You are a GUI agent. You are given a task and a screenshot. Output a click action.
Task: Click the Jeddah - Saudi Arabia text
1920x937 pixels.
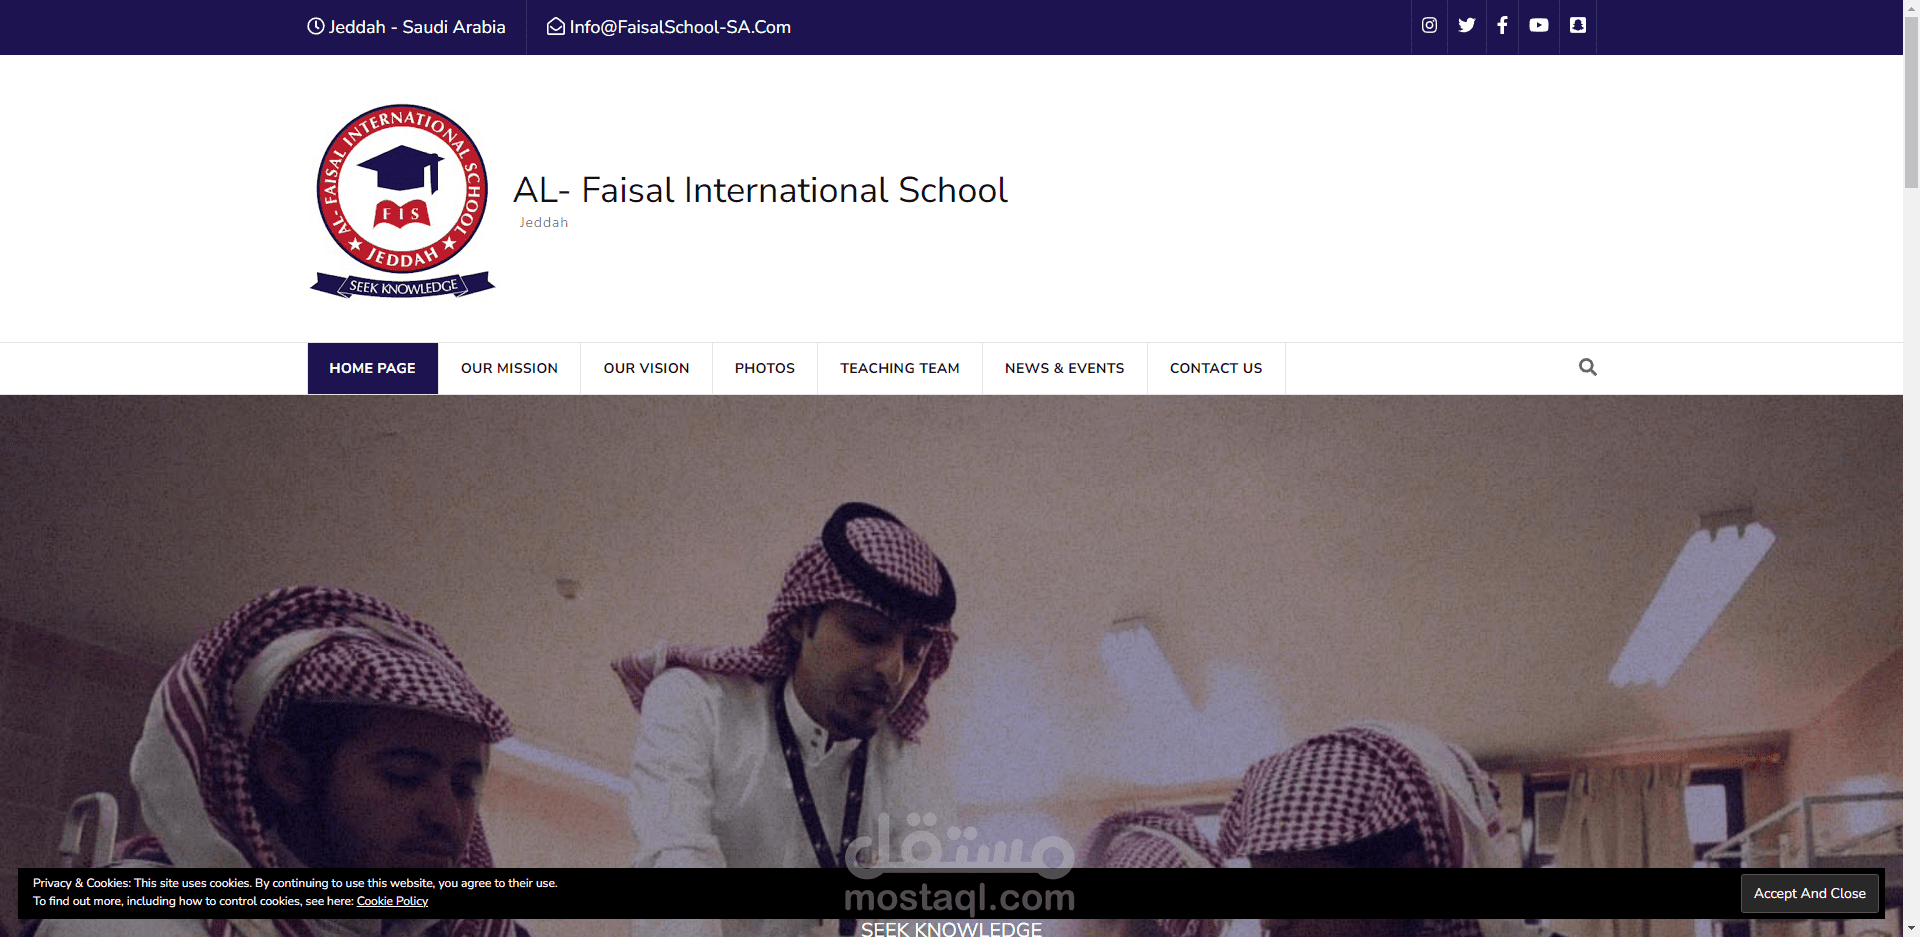coord(417,27)
